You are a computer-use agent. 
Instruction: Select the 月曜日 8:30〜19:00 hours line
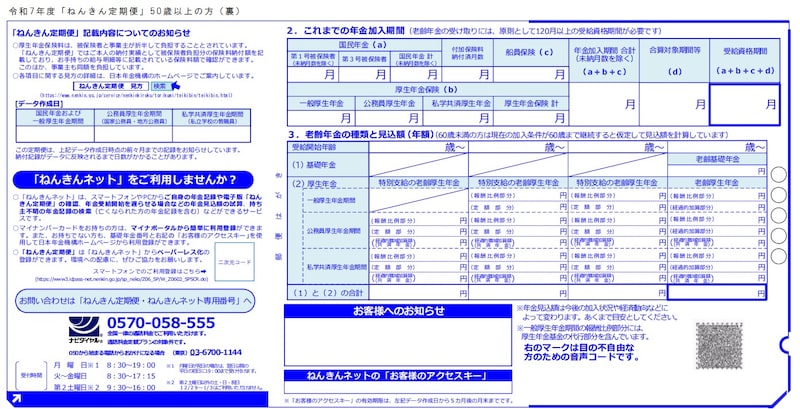(105, 365)
